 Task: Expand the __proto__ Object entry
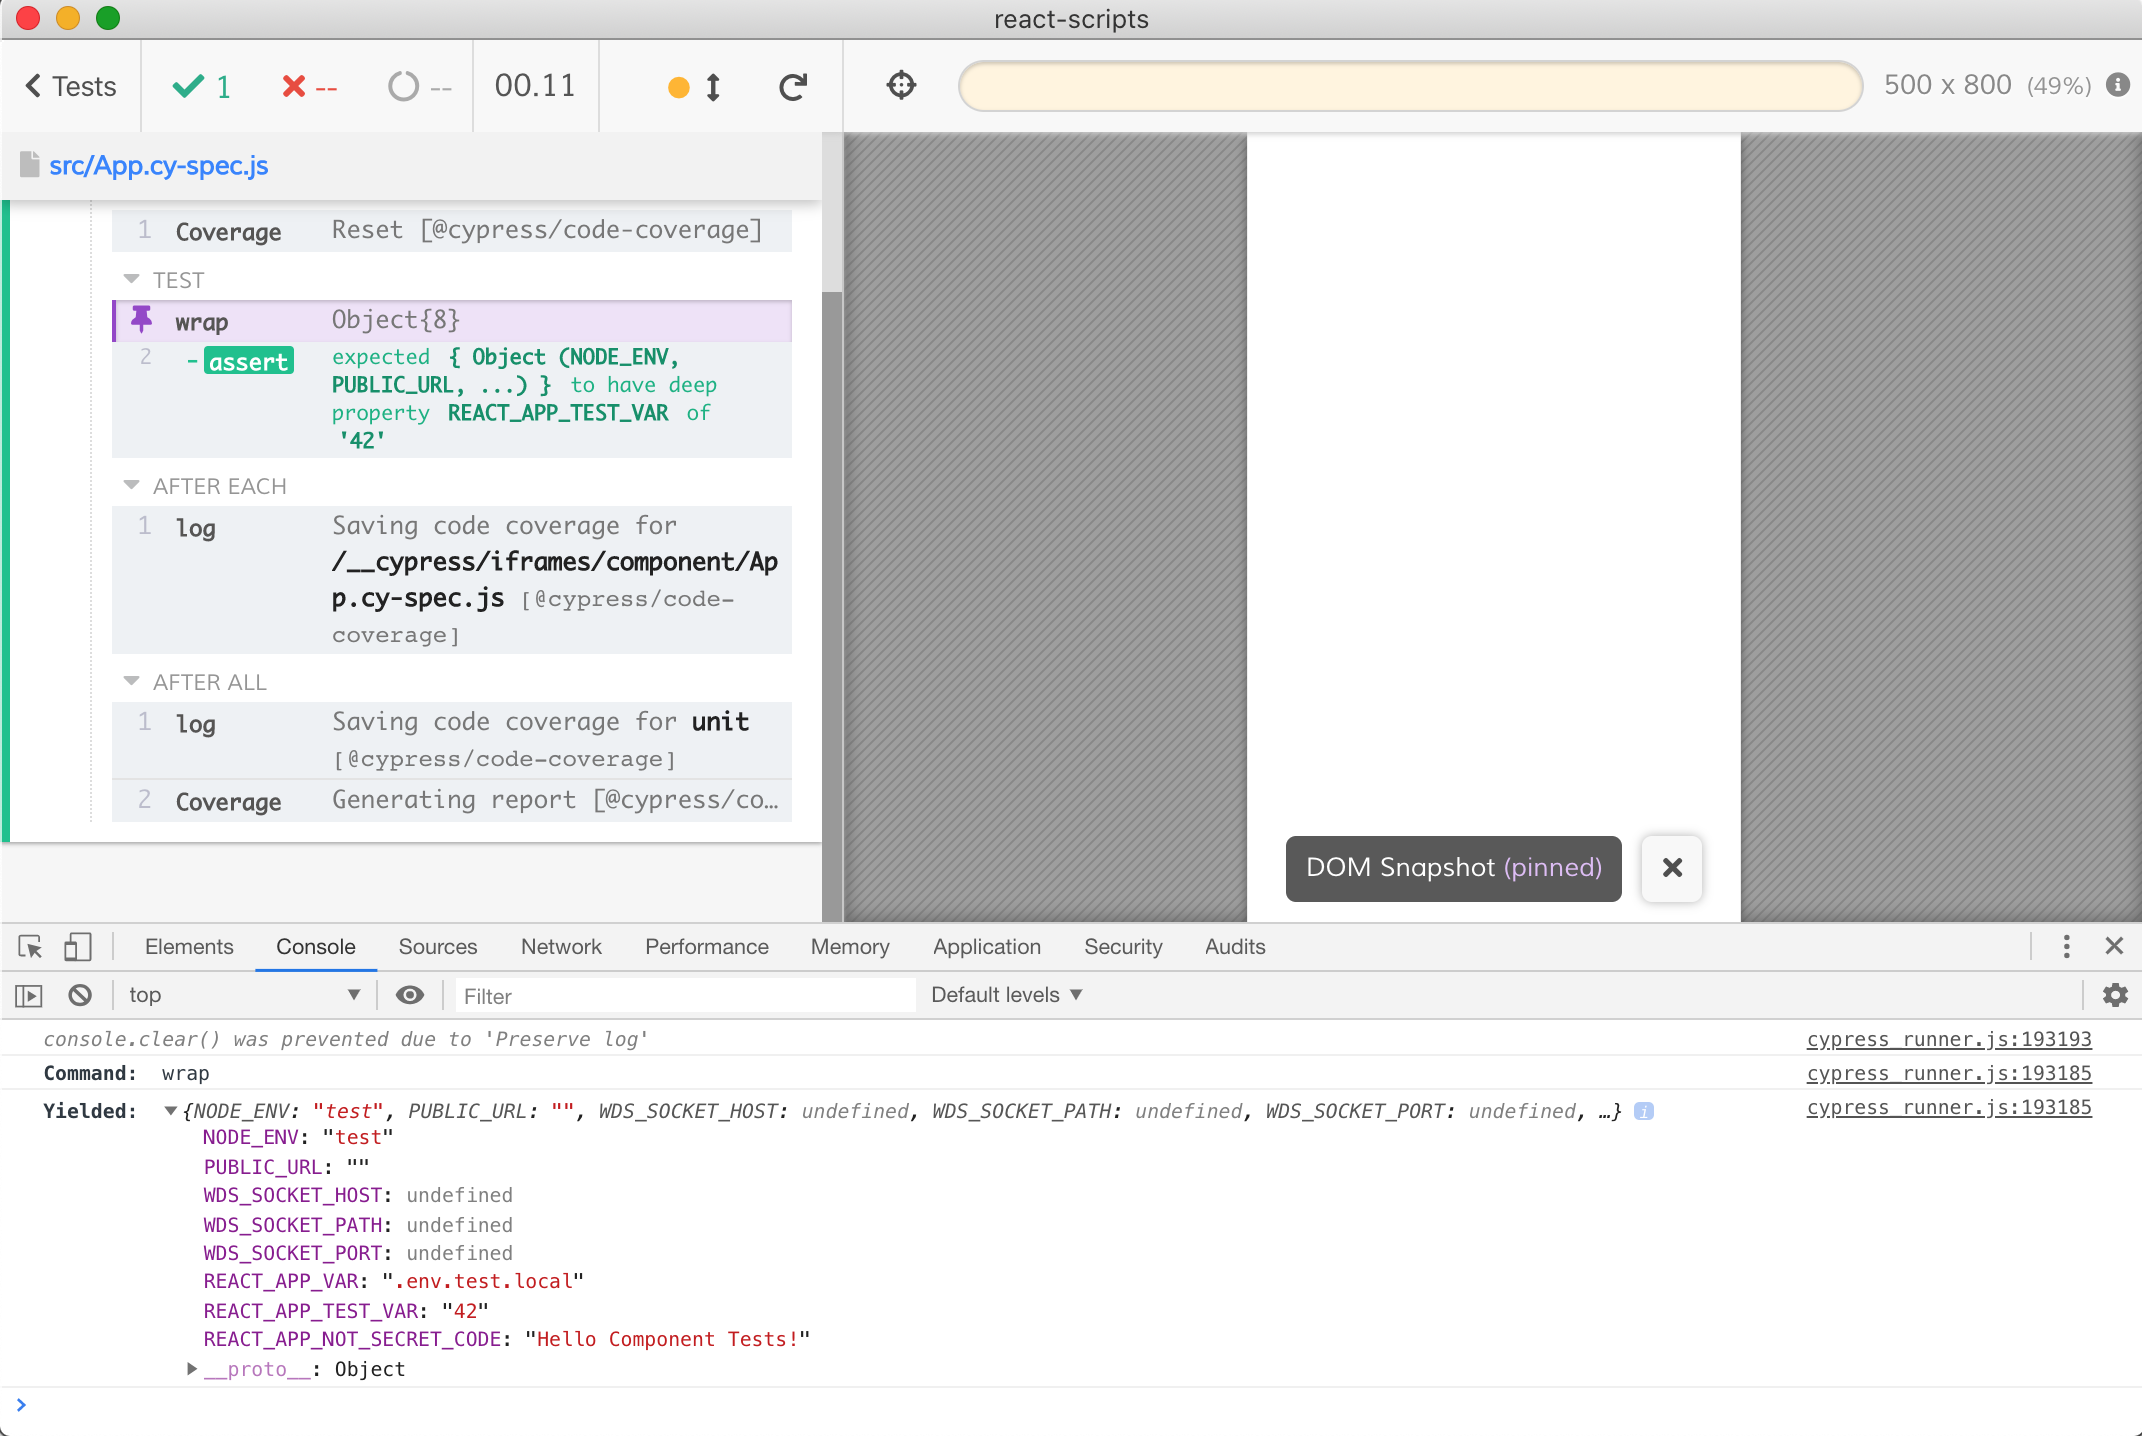pyautogui.click(x=192, y=1369)
